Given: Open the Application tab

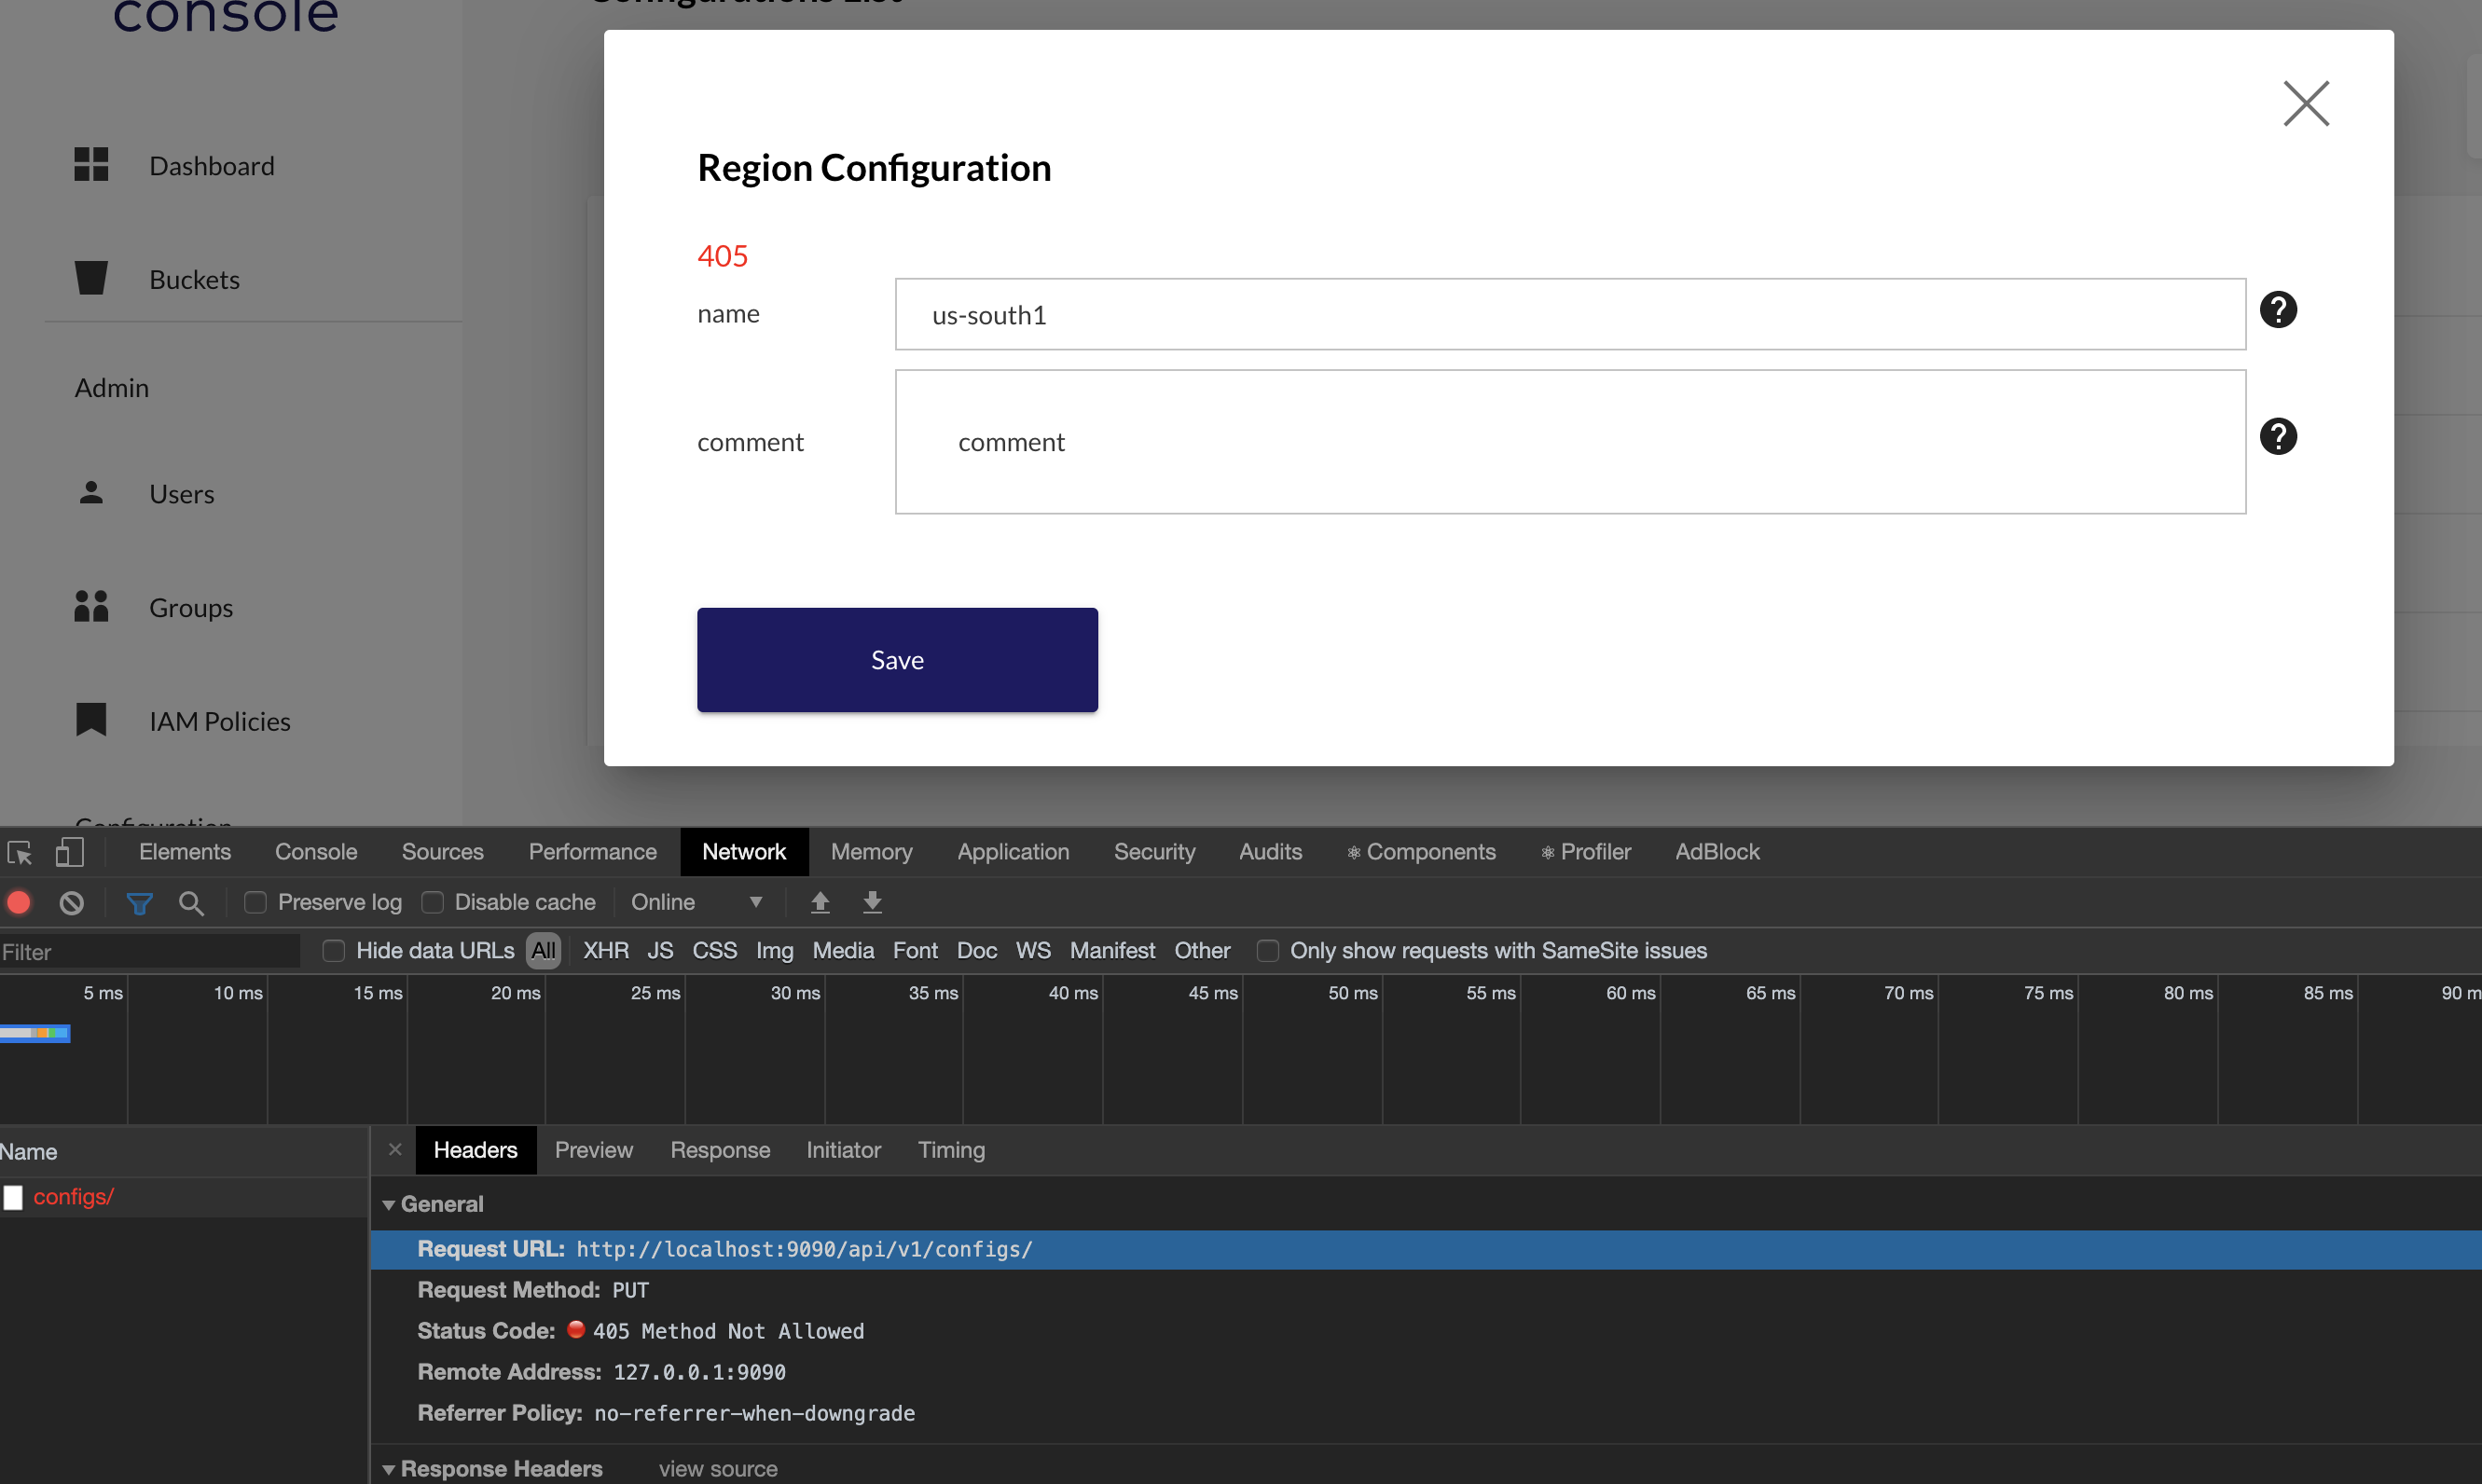Looking at the screenshot, I should click(1013, 852).
